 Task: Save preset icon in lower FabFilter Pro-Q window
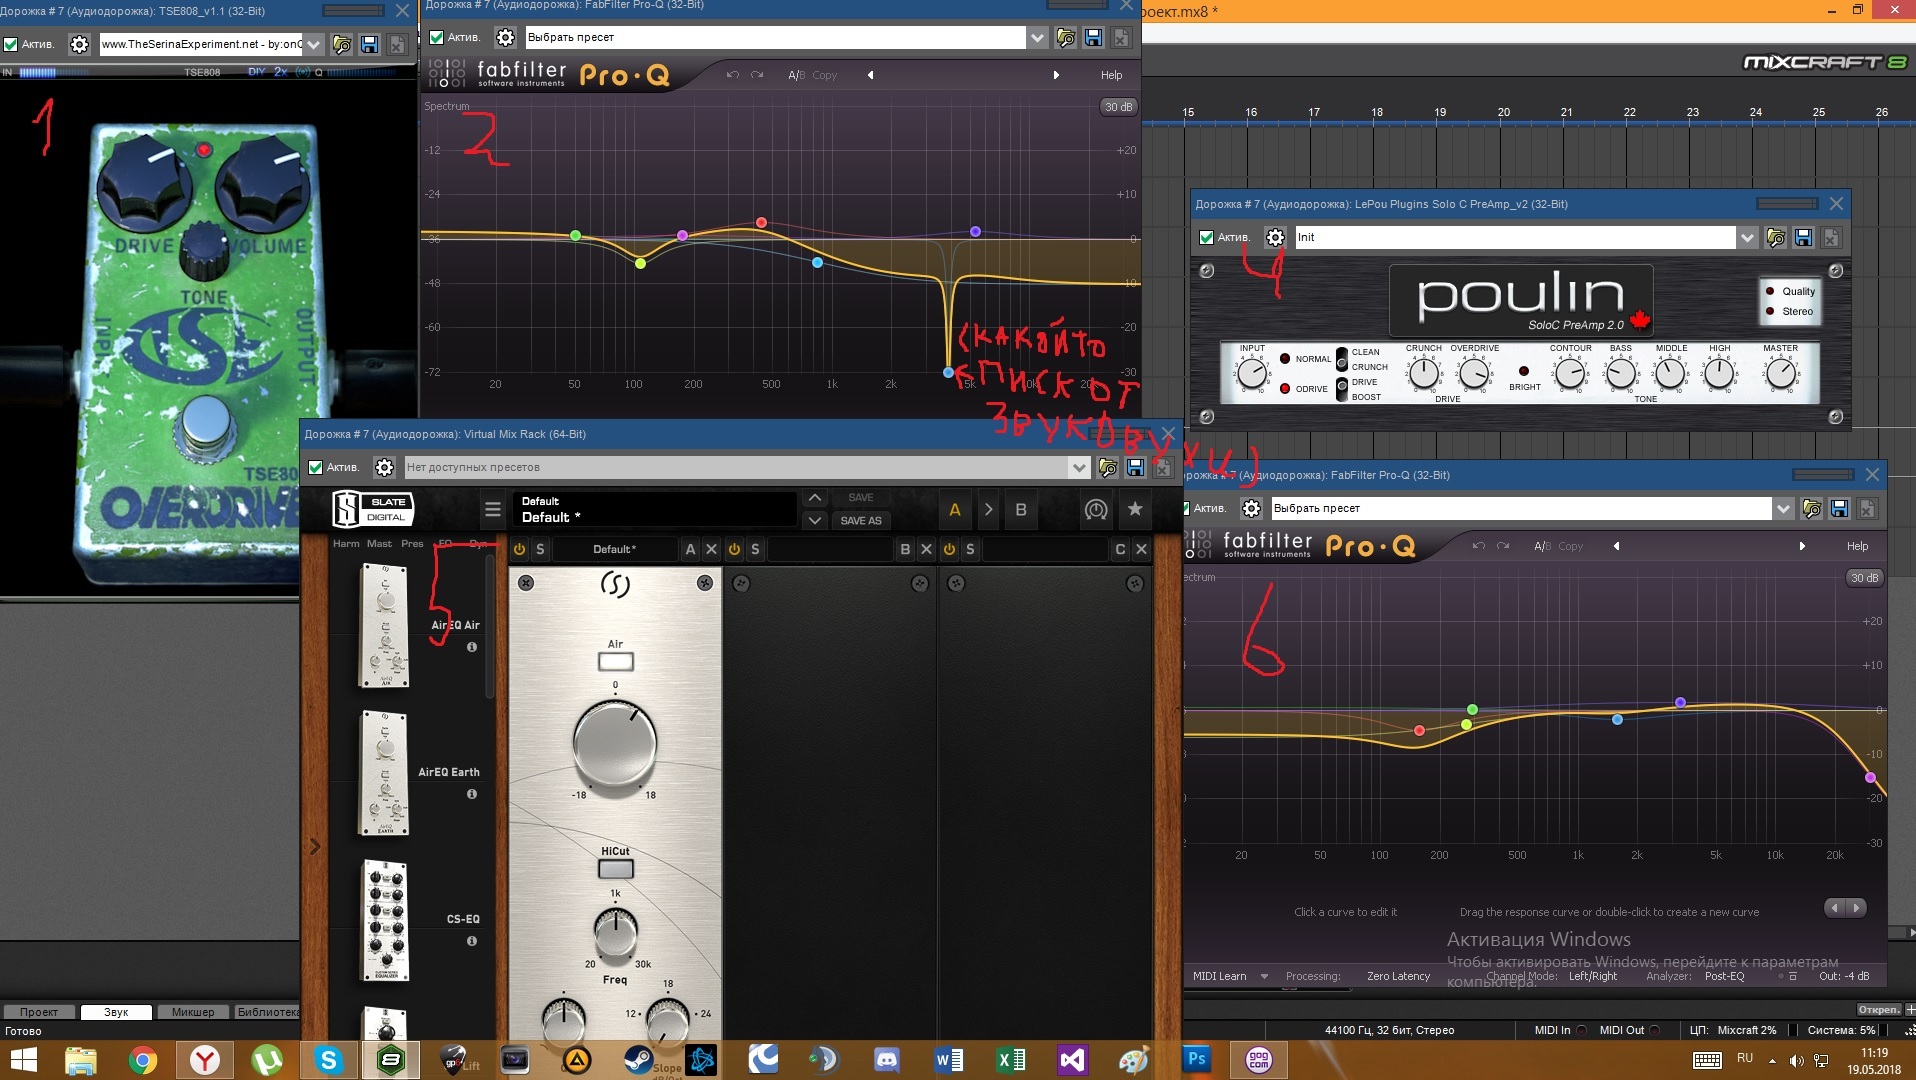point(1839,508)
